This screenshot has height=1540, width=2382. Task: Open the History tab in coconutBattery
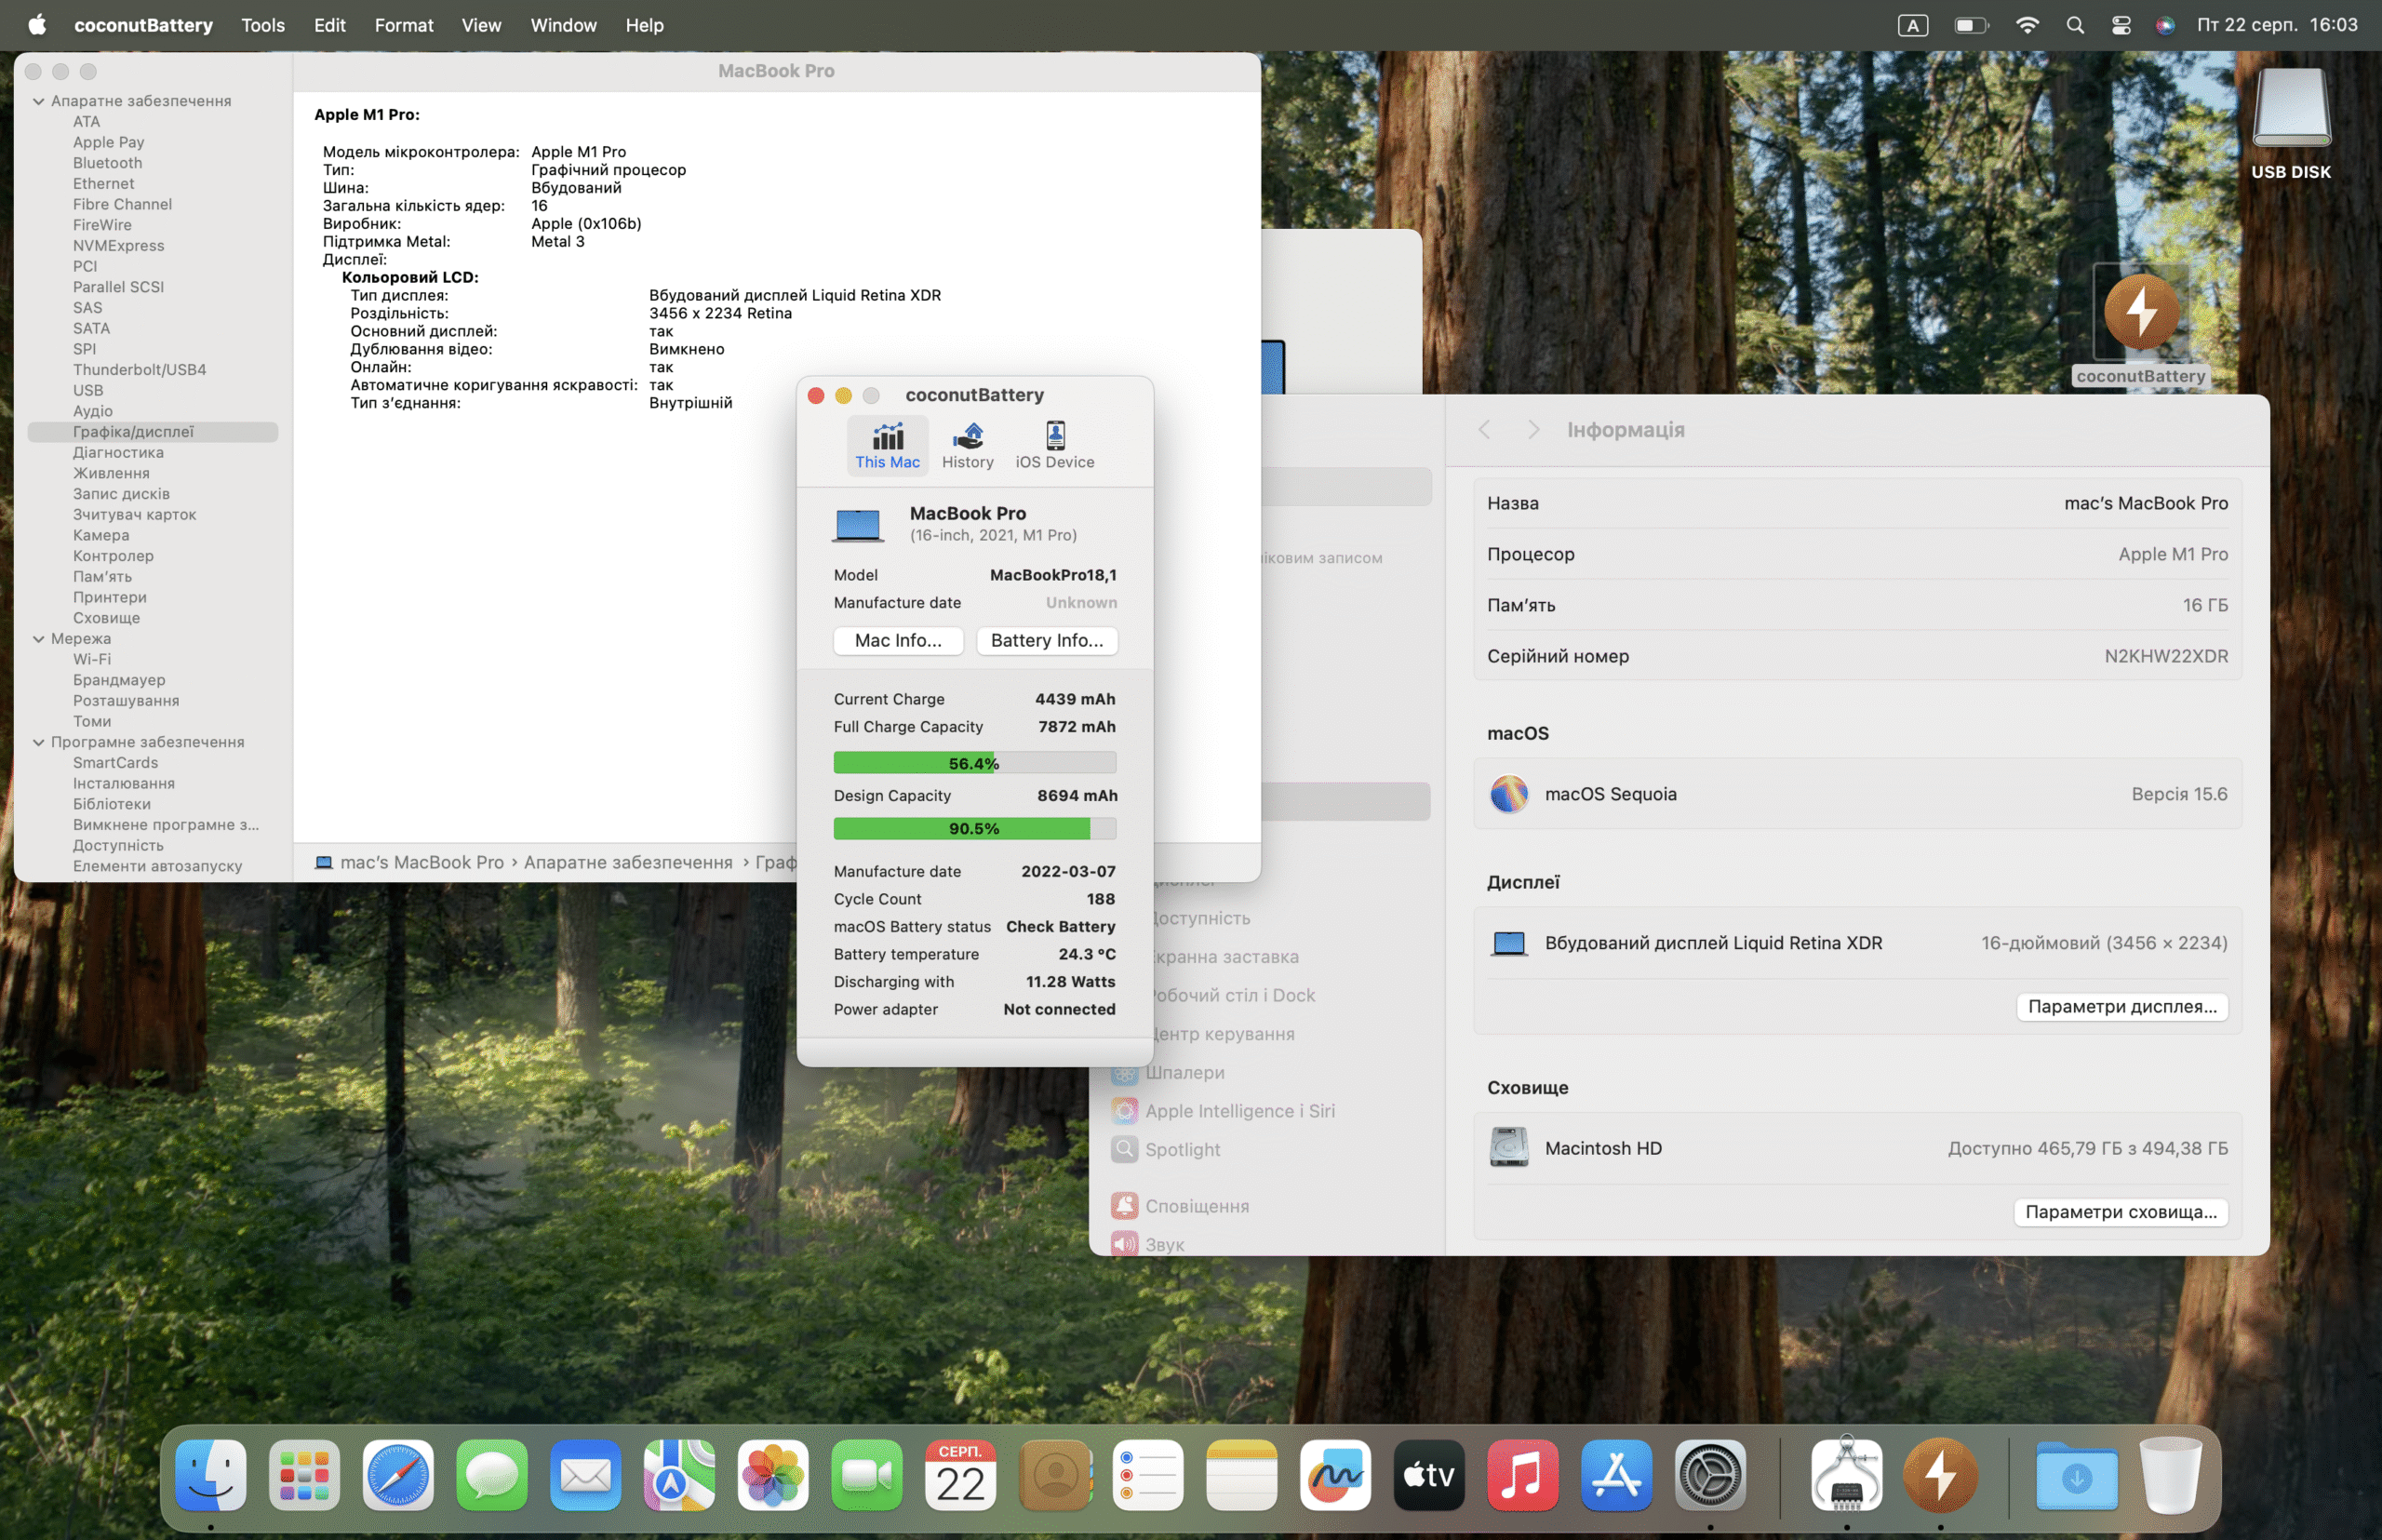[967, 446]
